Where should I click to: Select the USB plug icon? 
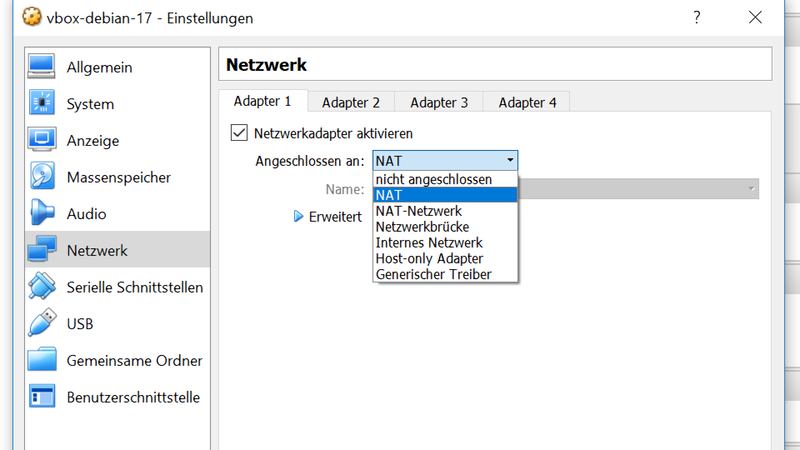tap(41, 322)
